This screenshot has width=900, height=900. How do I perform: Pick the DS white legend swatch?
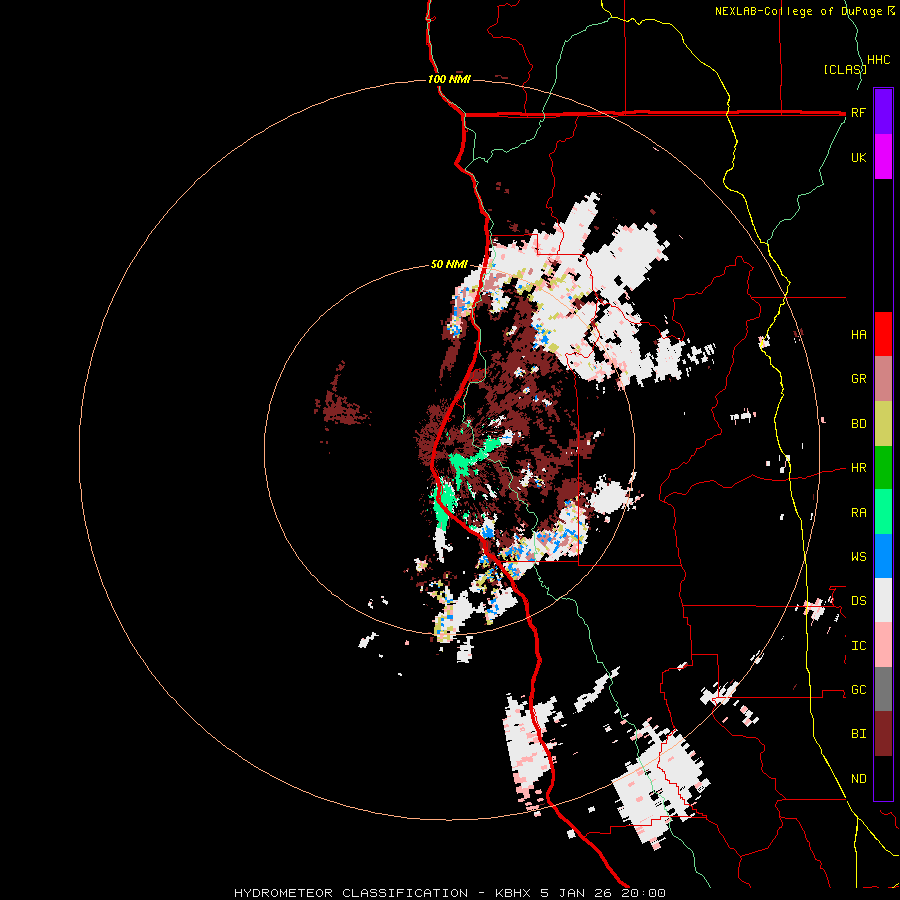[x=883, y=600]
